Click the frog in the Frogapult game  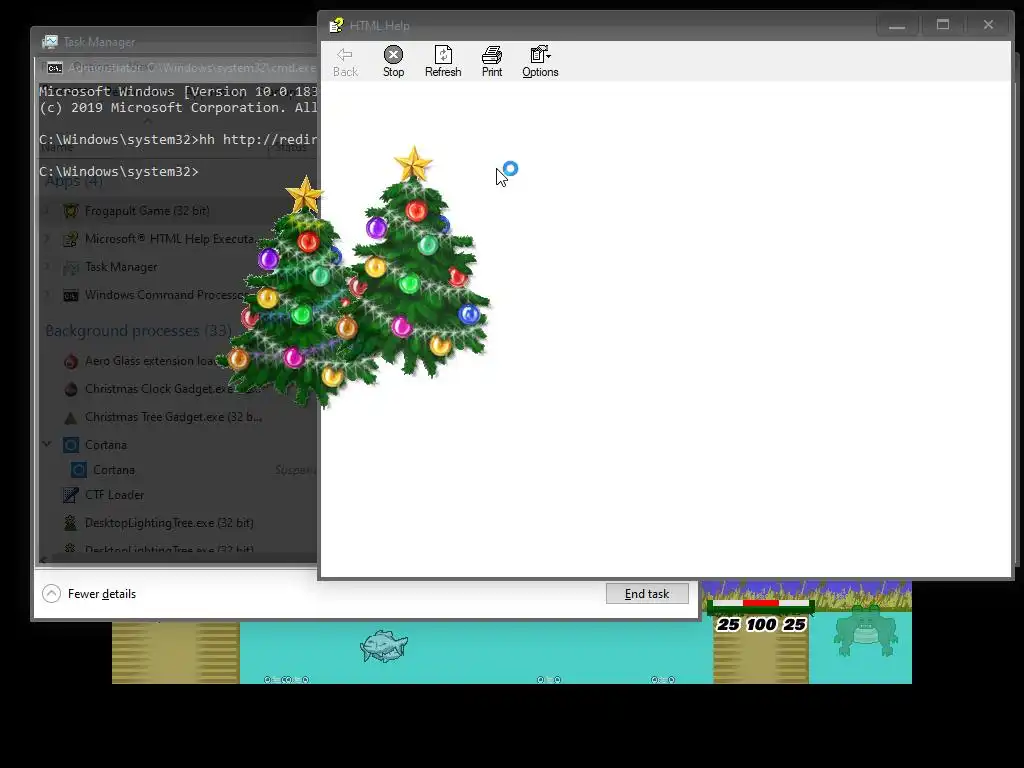click(865, 631)
